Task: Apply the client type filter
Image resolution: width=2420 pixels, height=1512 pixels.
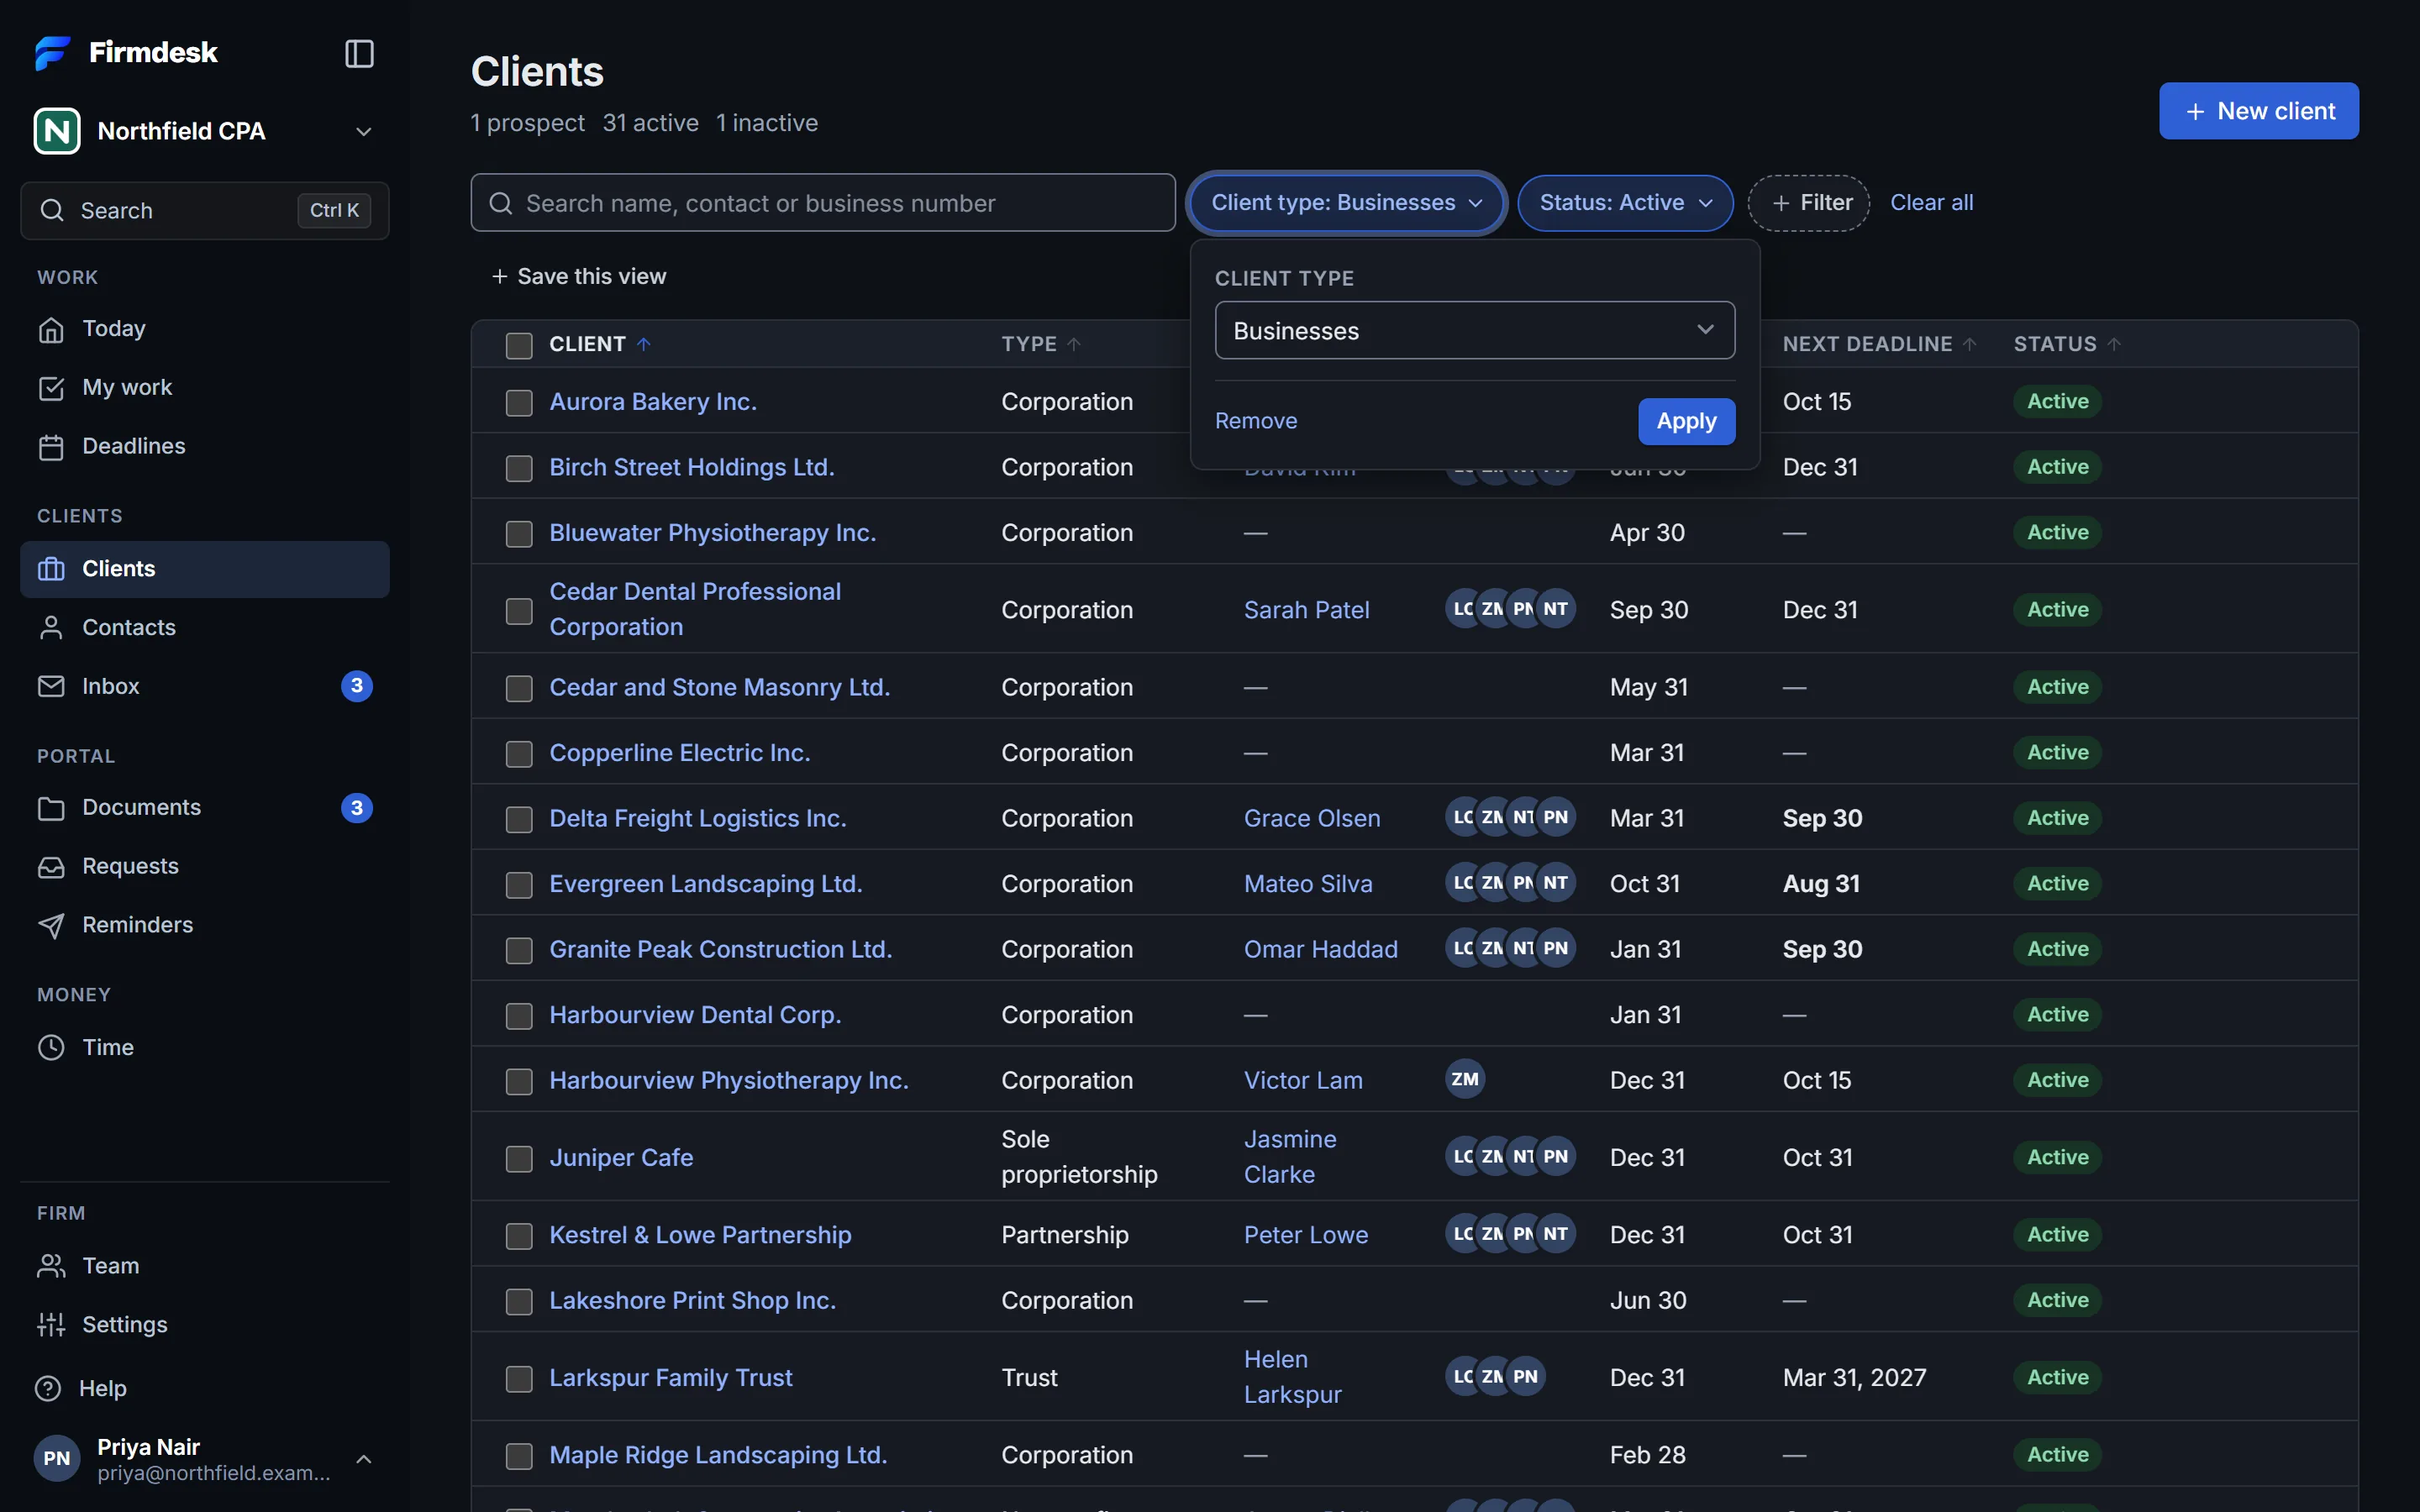Action: tap(1686, 421)
